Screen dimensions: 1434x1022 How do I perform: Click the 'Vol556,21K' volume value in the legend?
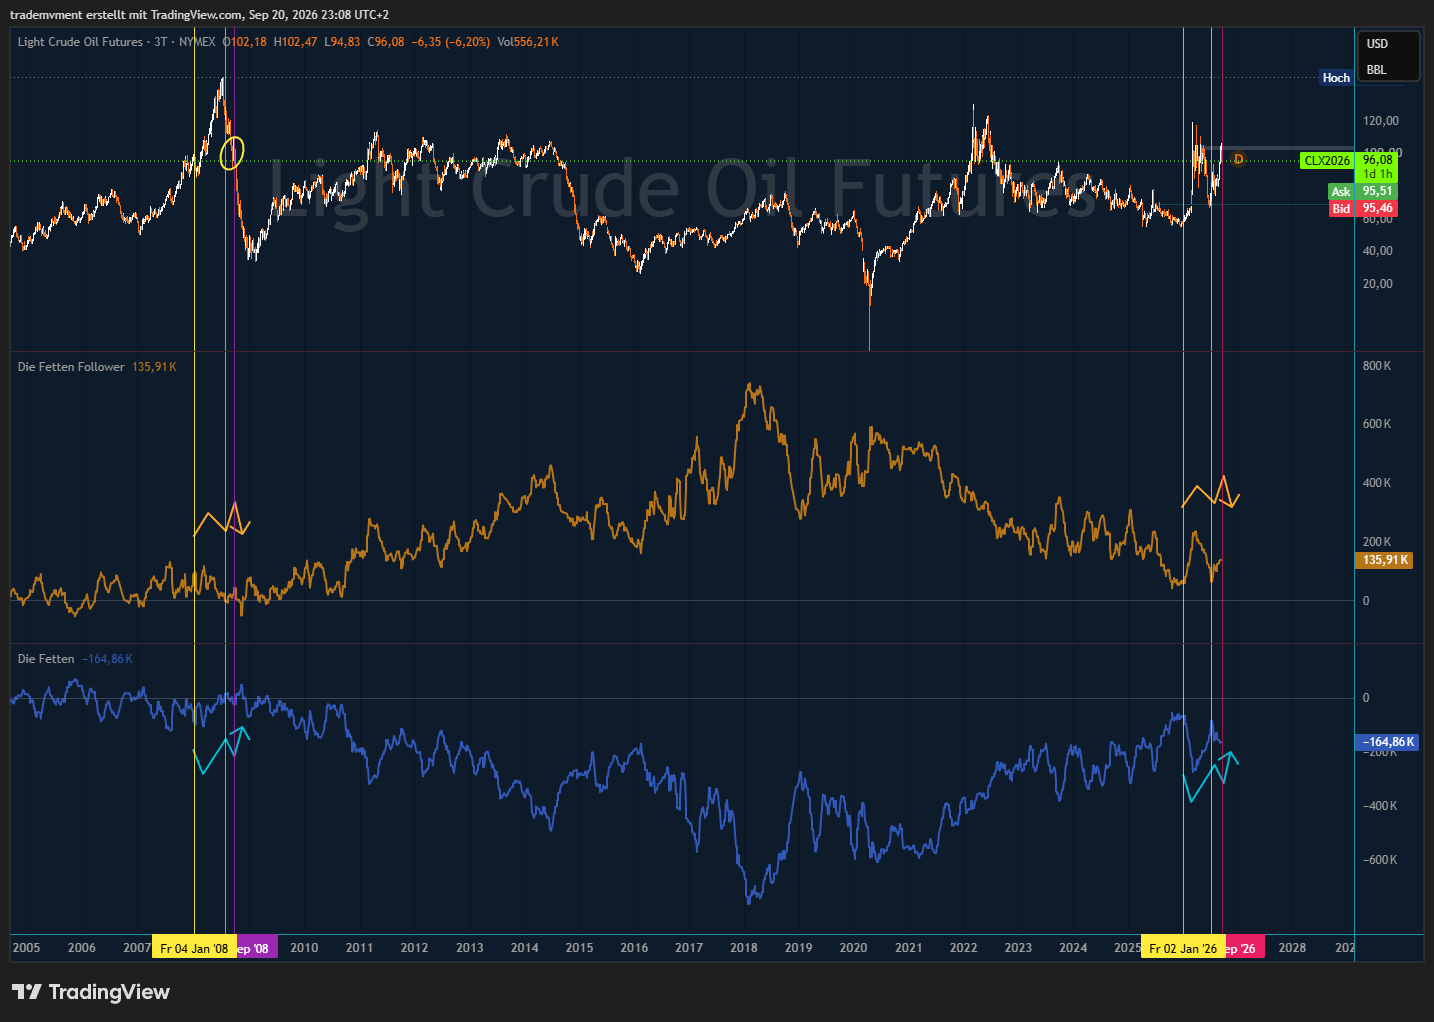[x=528, y=42]
